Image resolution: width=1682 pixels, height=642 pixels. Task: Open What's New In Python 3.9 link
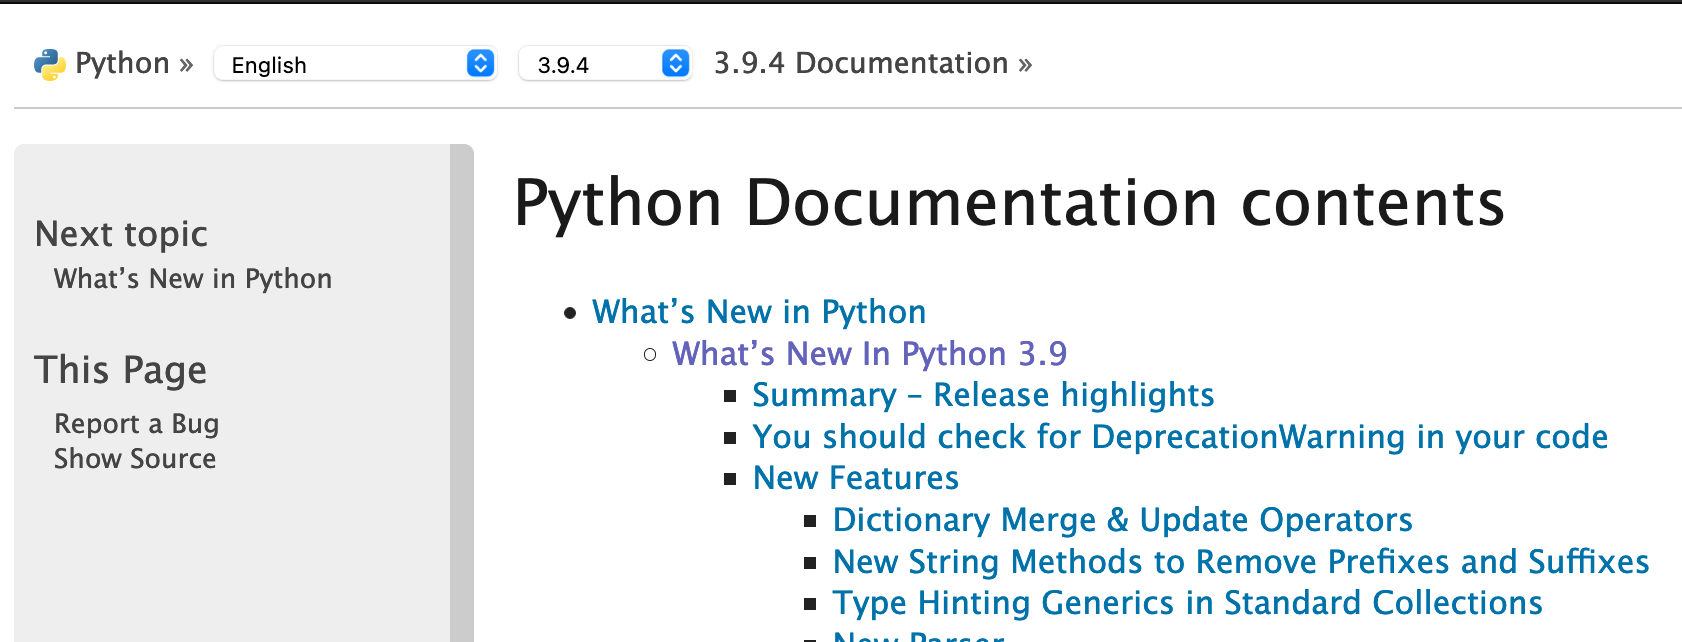click(869, 353)
